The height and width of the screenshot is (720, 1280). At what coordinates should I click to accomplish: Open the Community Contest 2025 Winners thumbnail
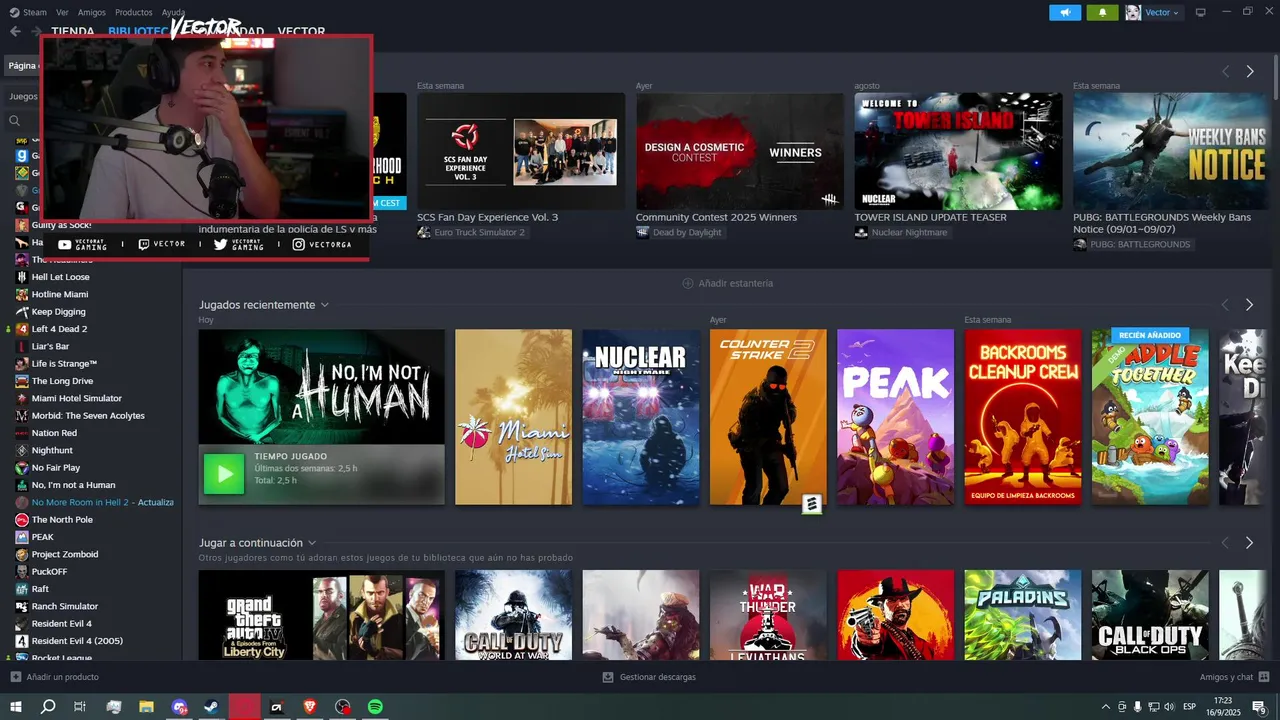click(x=740, y=151)
